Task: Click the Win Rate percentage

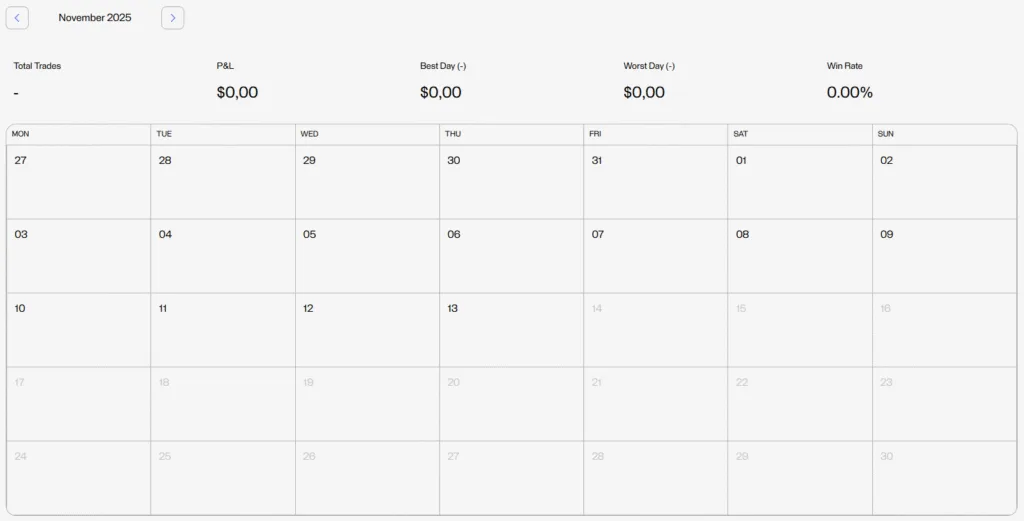Action: pyautogui.click(x=849, y=93)
